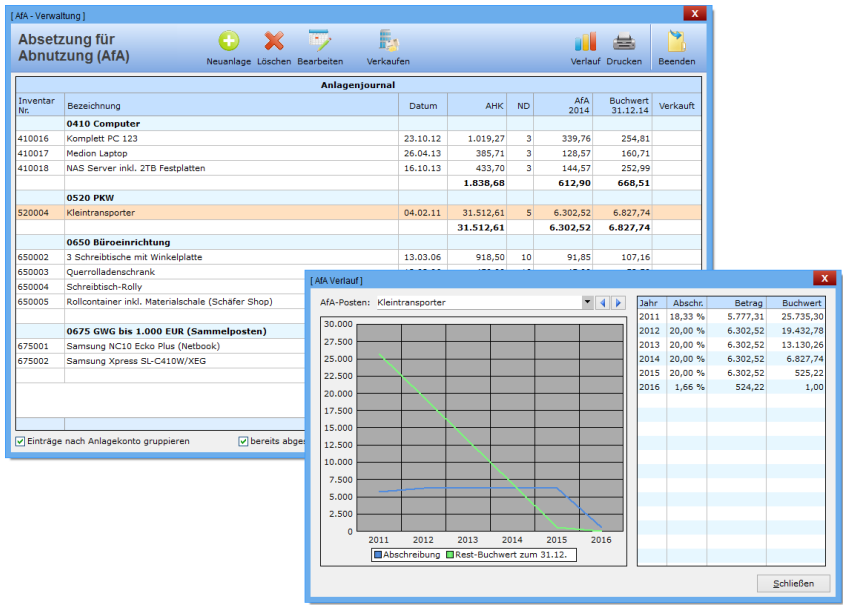
Task: Go to next AfA-Posten with right arrow
Action: pyautogui.click(x=618, y=302)
